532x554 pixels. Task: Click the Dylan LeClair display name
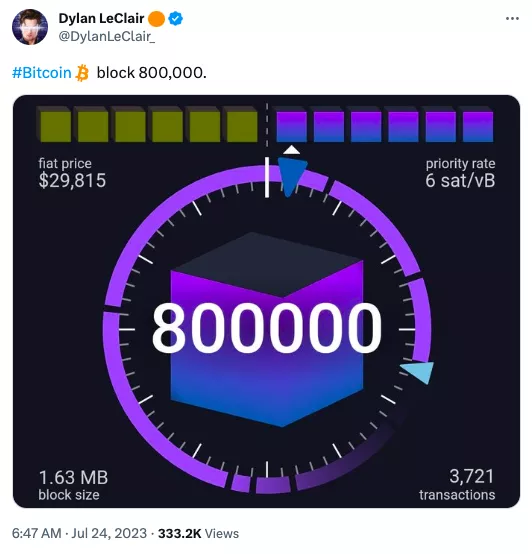tap(101, 18)
